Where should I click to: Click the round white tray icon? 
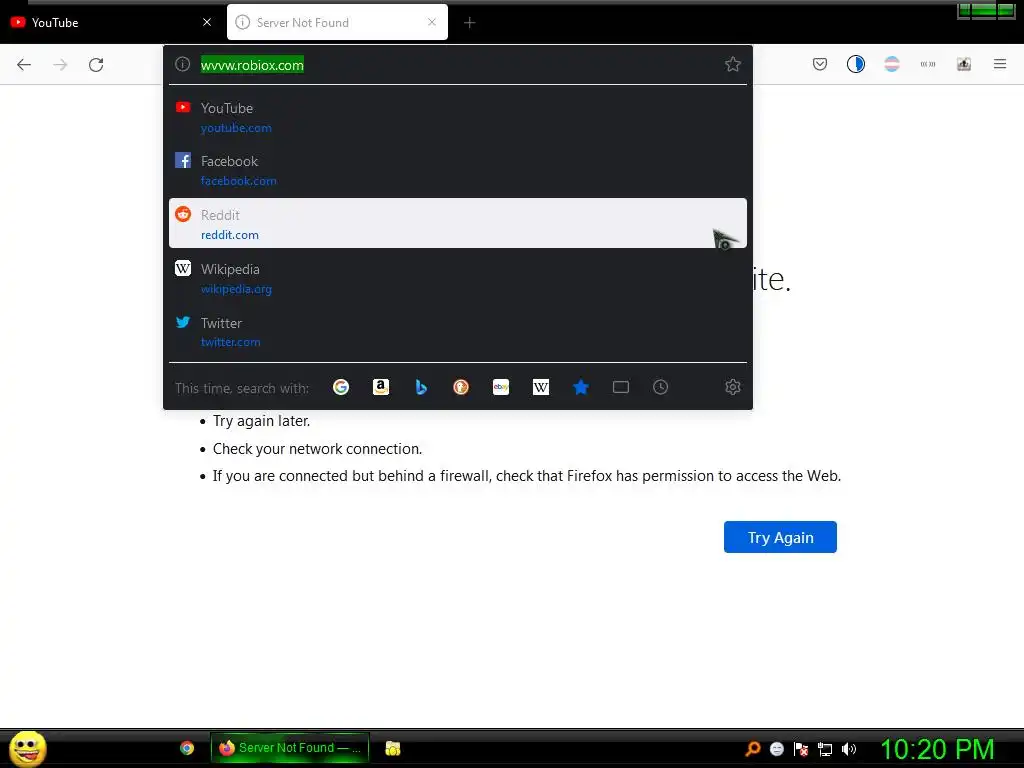coord(776,749)
